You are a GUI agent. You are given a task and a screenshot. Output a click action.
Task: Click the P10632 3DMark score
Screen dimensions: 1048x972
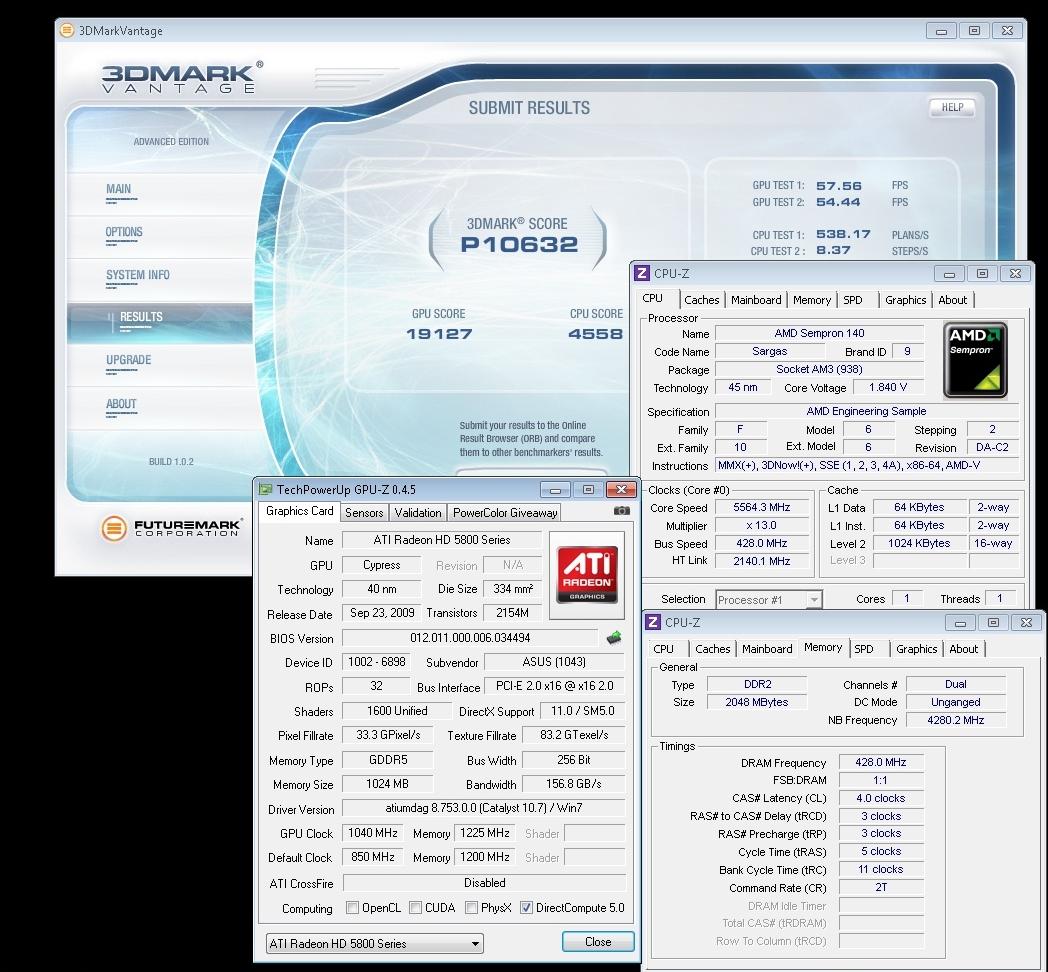coord(519,245)
